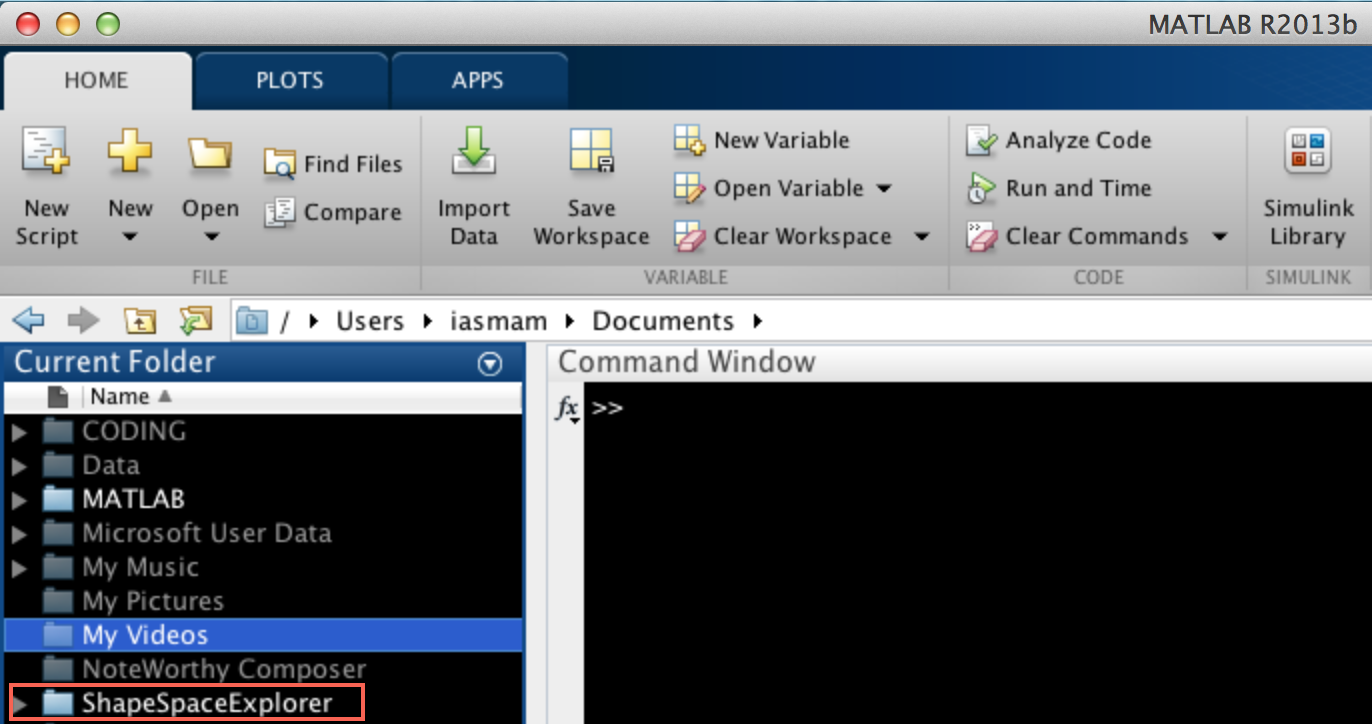Click Clear Workspace eraser icon
This screenshot has width=1372, height=724.
(x=689, y=237)
